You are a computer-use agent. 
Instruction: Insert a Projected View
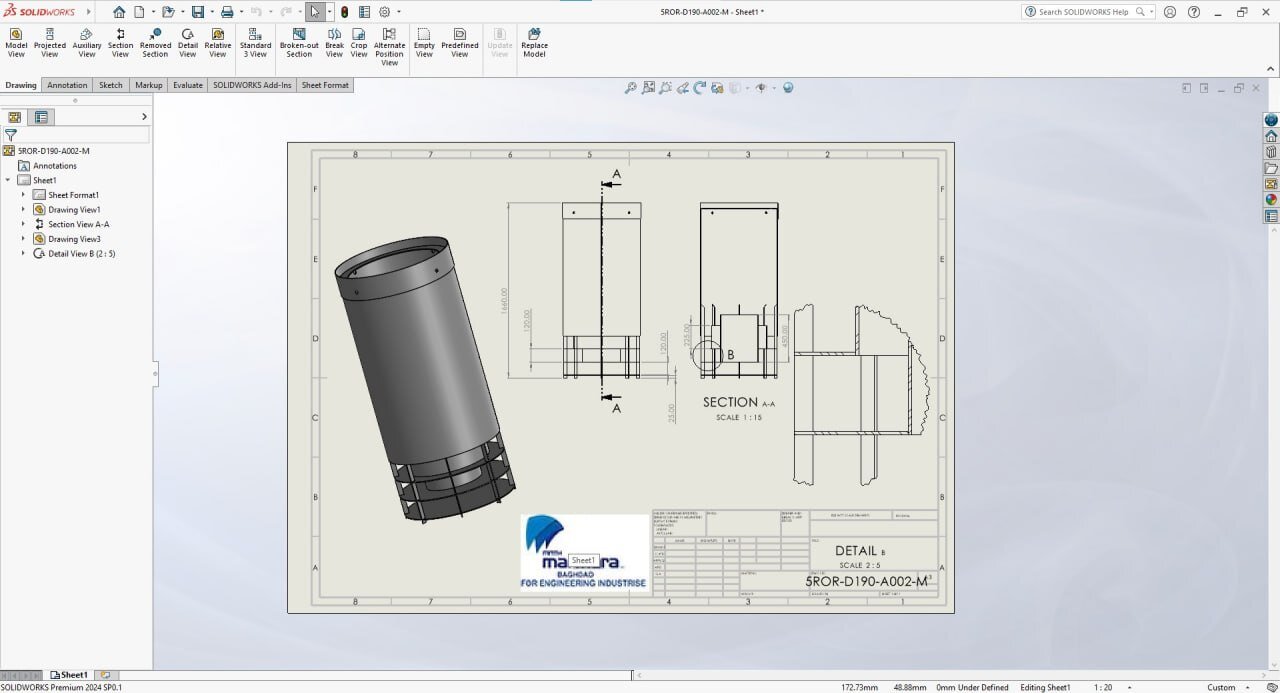(x=49, y=43)
